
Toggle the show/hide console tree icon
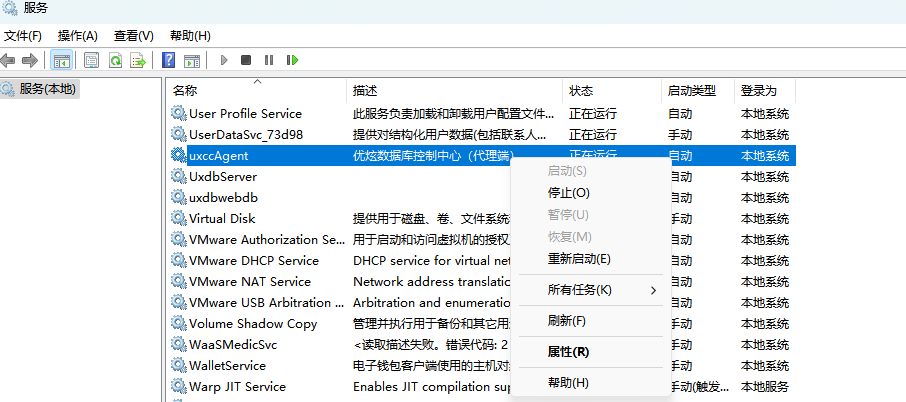pos(61,60)
